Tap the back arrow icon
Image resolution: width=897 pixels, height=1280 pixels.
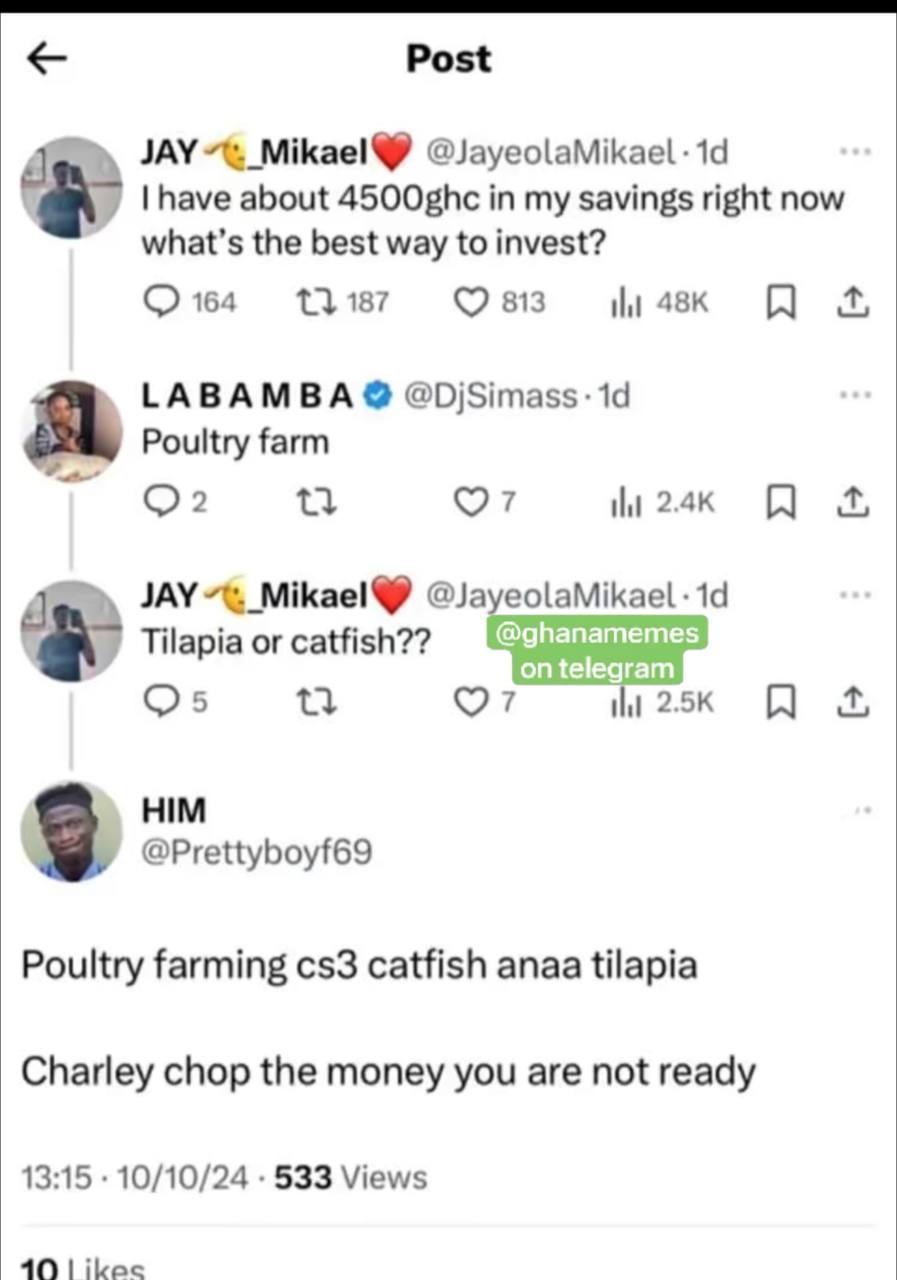[x=46, y=60]
